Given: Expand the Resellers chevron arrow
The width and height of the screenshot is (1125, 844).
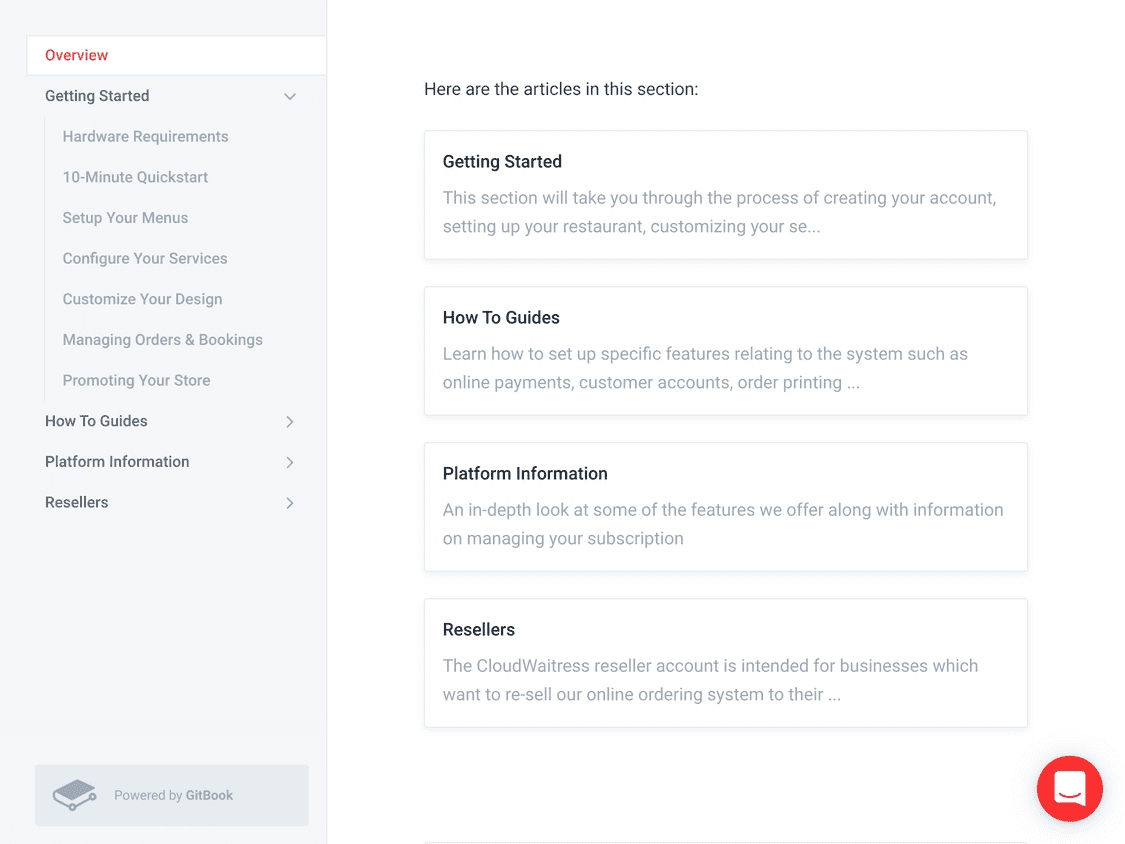Looking at the screenshot, I should pyautogui.click(x=290, y=503).
